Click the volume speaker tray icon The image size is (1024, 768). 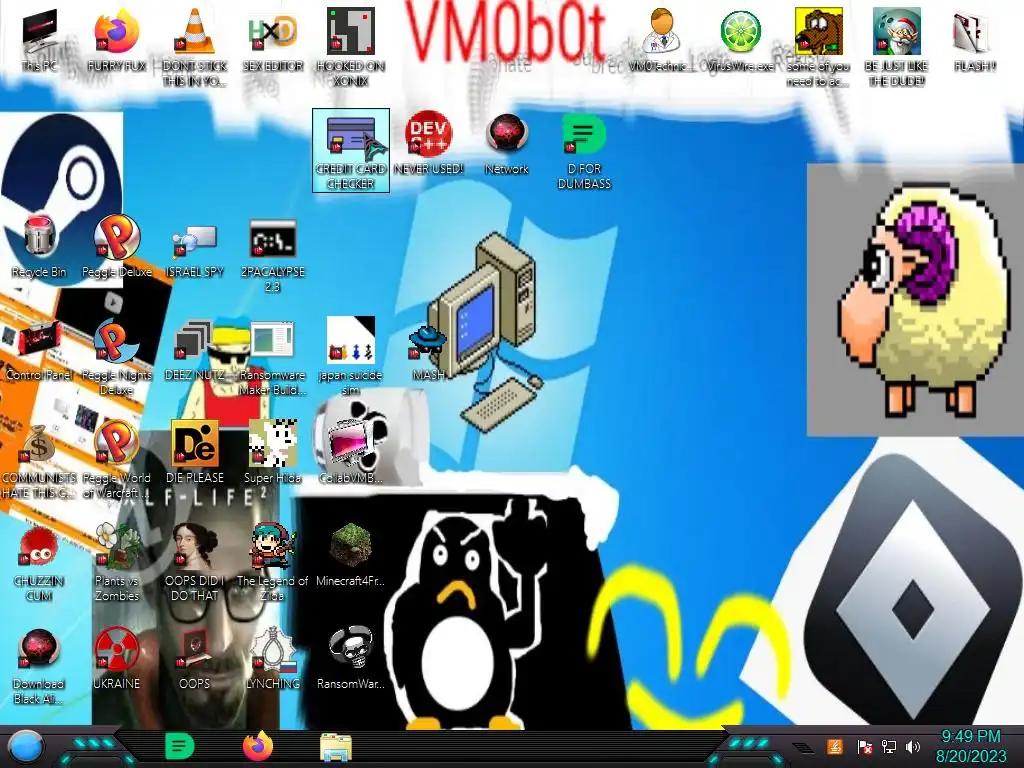[x=913, y=746]
